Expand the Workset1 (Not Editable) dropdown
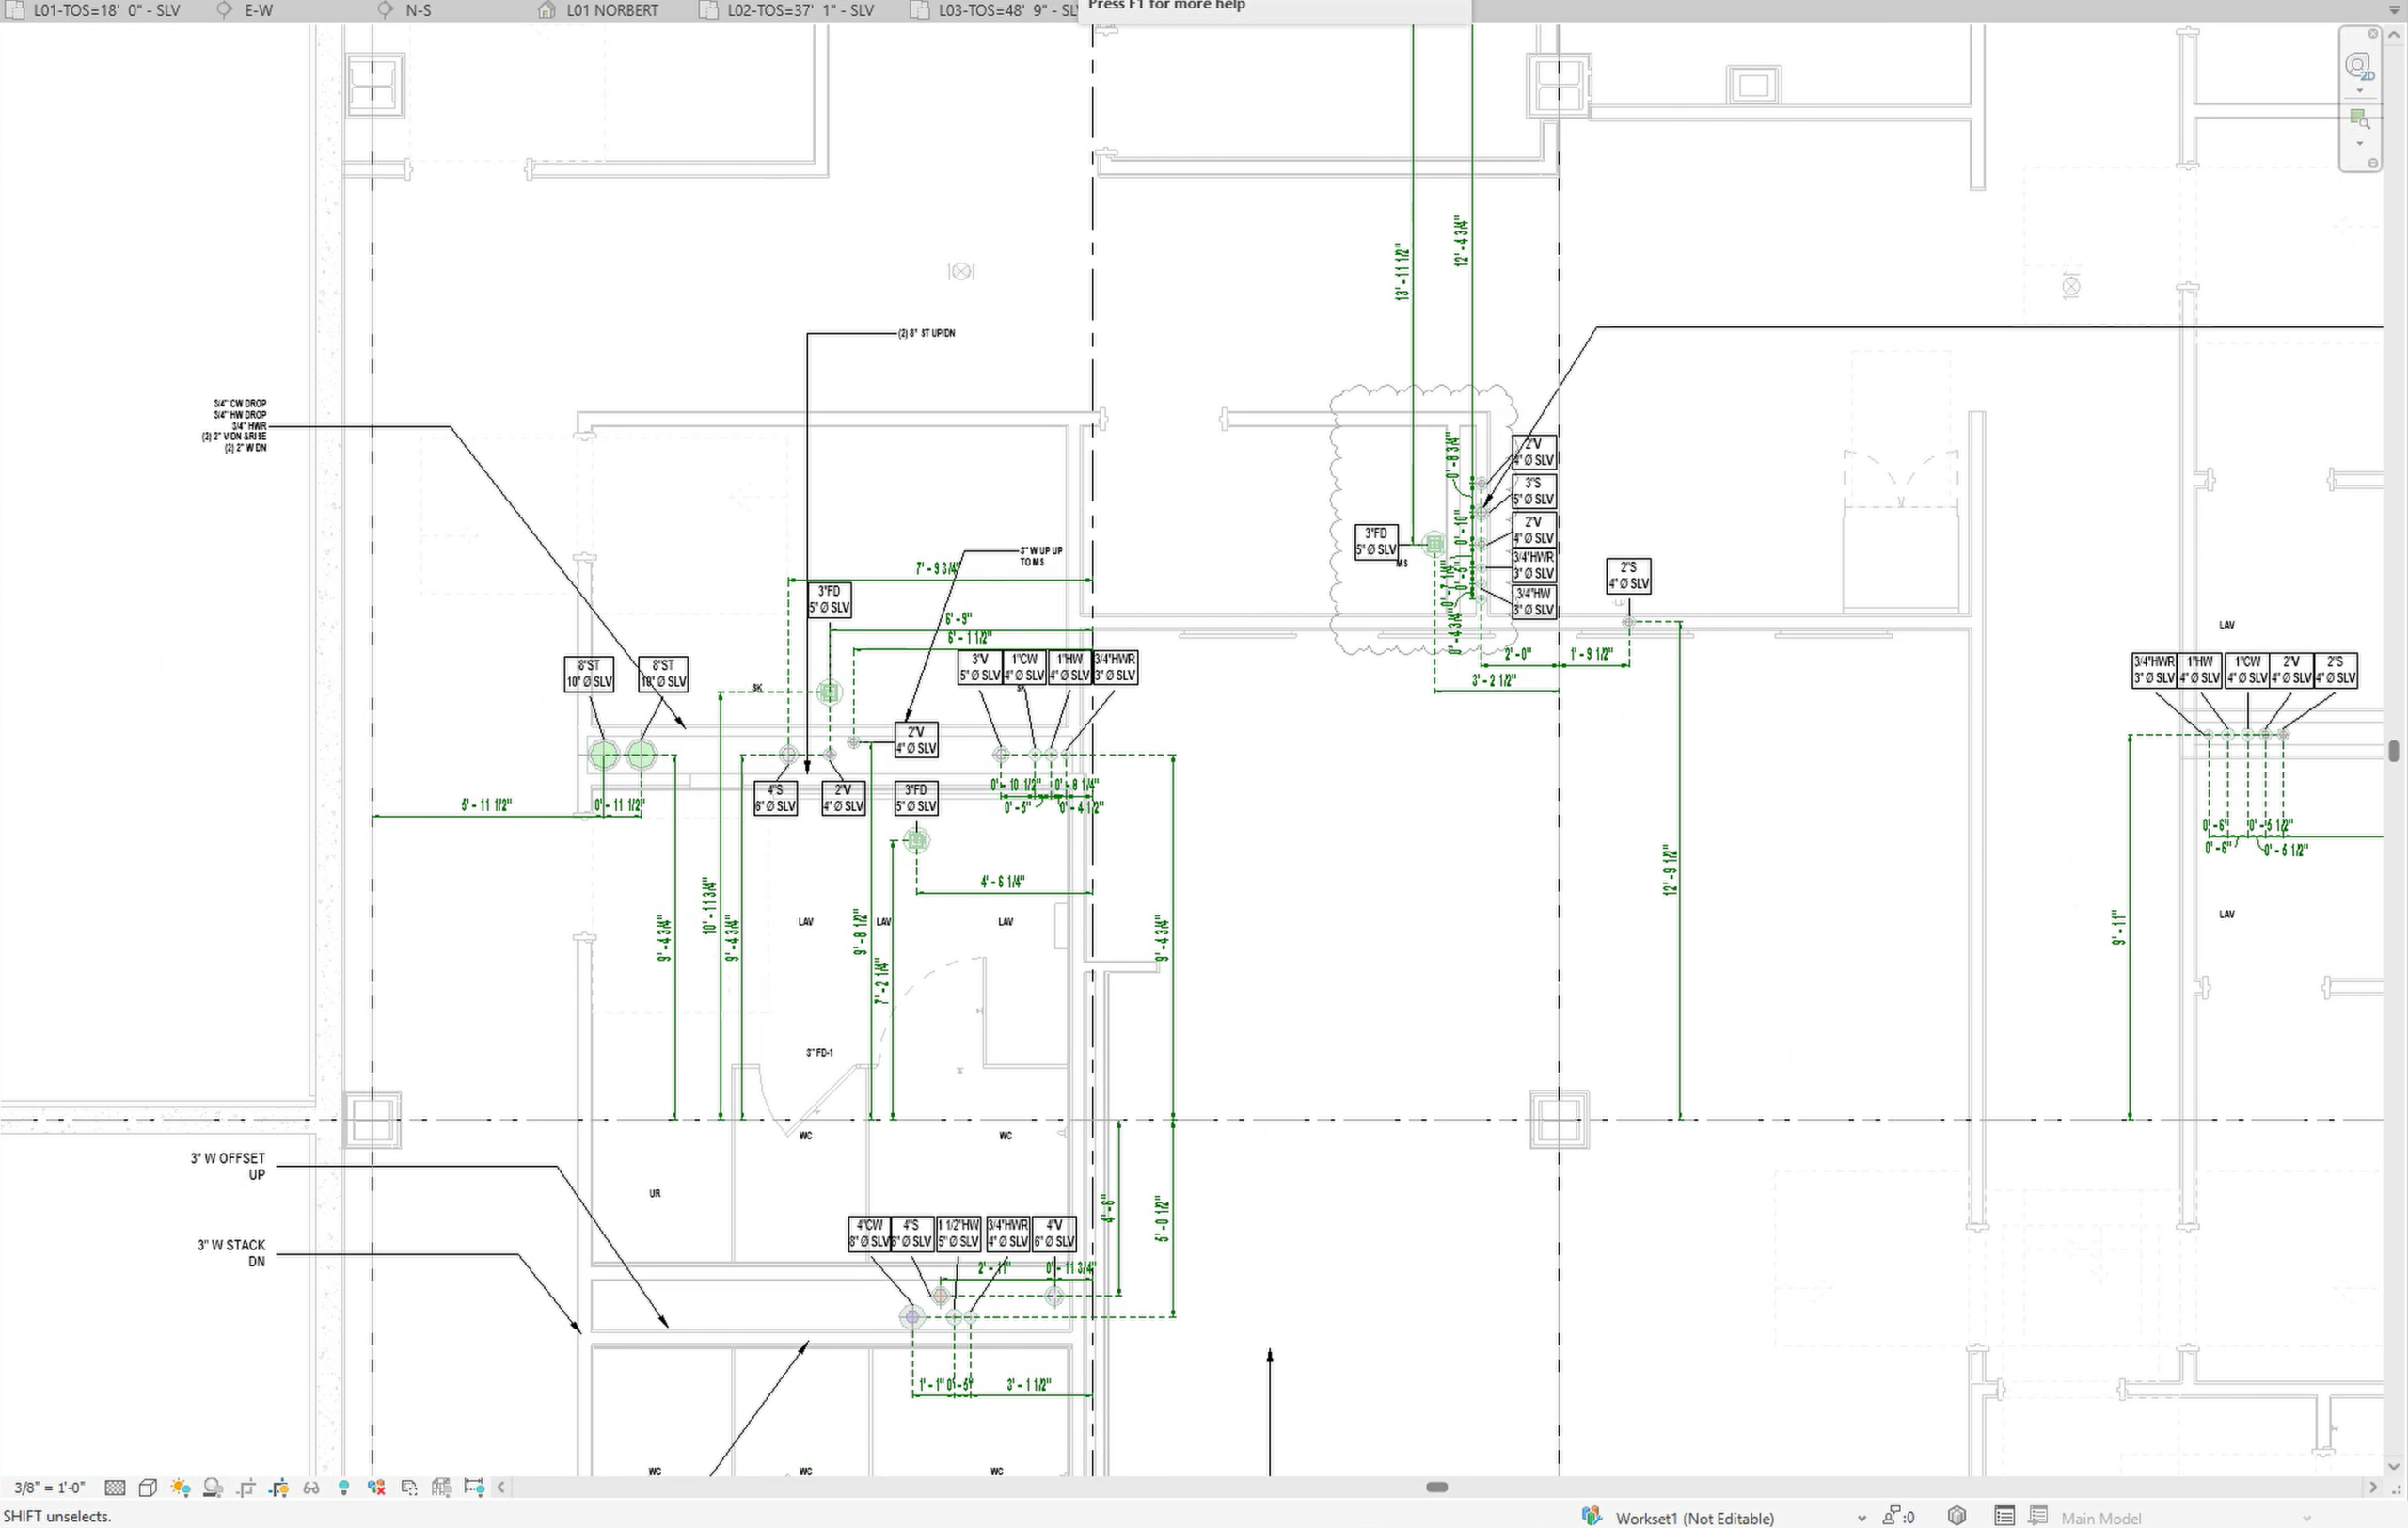 click(x=1860, y=1518)
